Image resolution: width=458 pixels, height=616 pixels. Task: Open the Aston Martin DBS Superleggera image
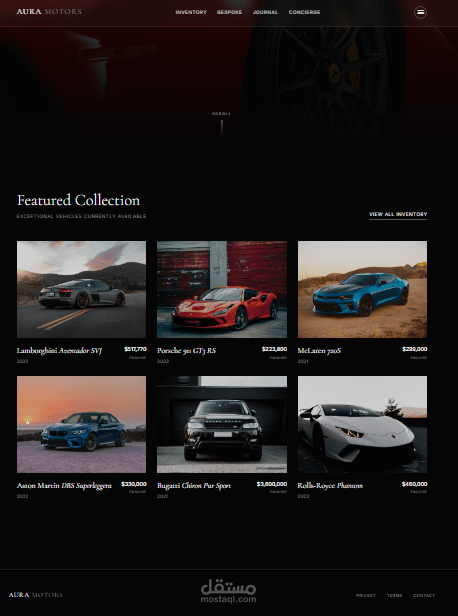coord(81,424)
